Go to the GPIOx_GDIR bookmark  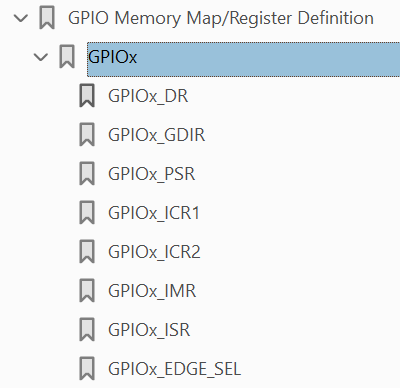pyautogui.click(x=156, y=135)
